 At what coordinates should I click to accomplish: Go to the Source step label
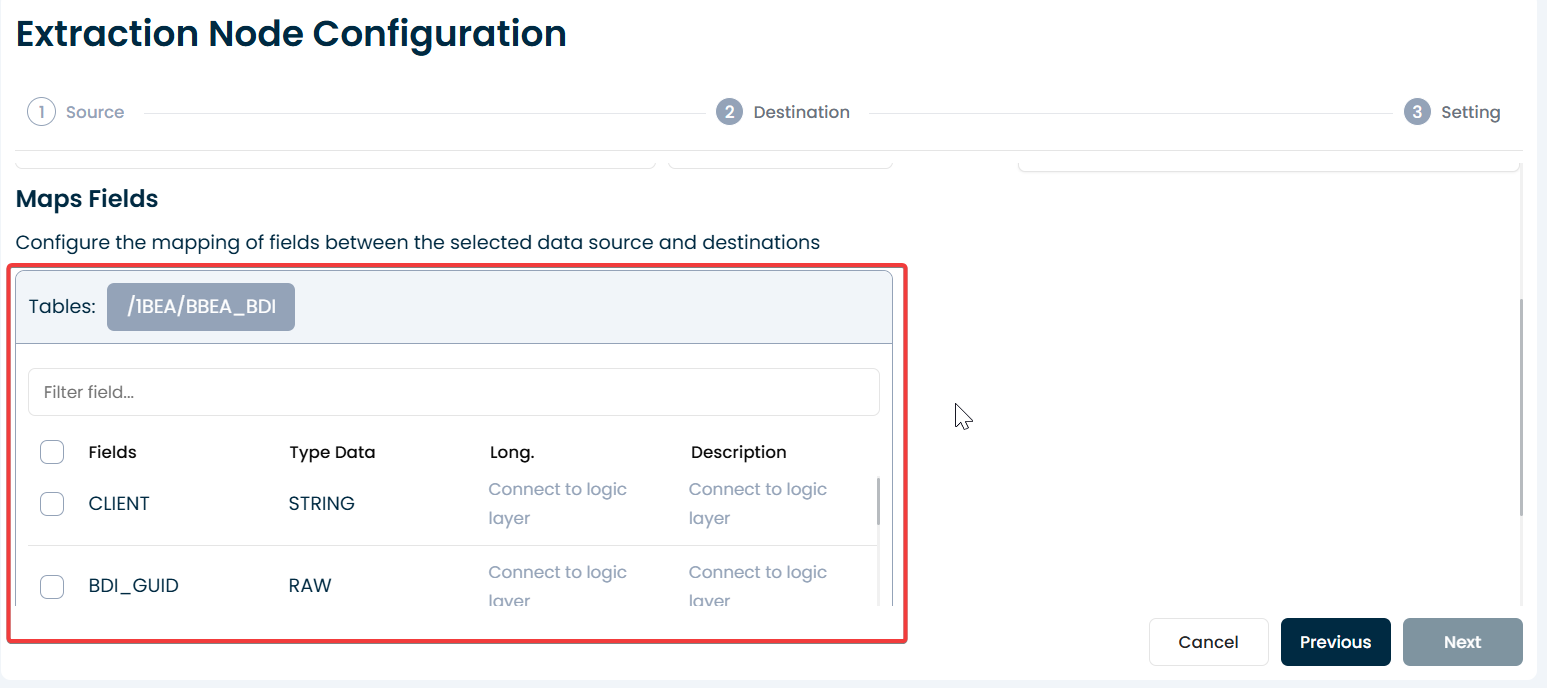95,112
